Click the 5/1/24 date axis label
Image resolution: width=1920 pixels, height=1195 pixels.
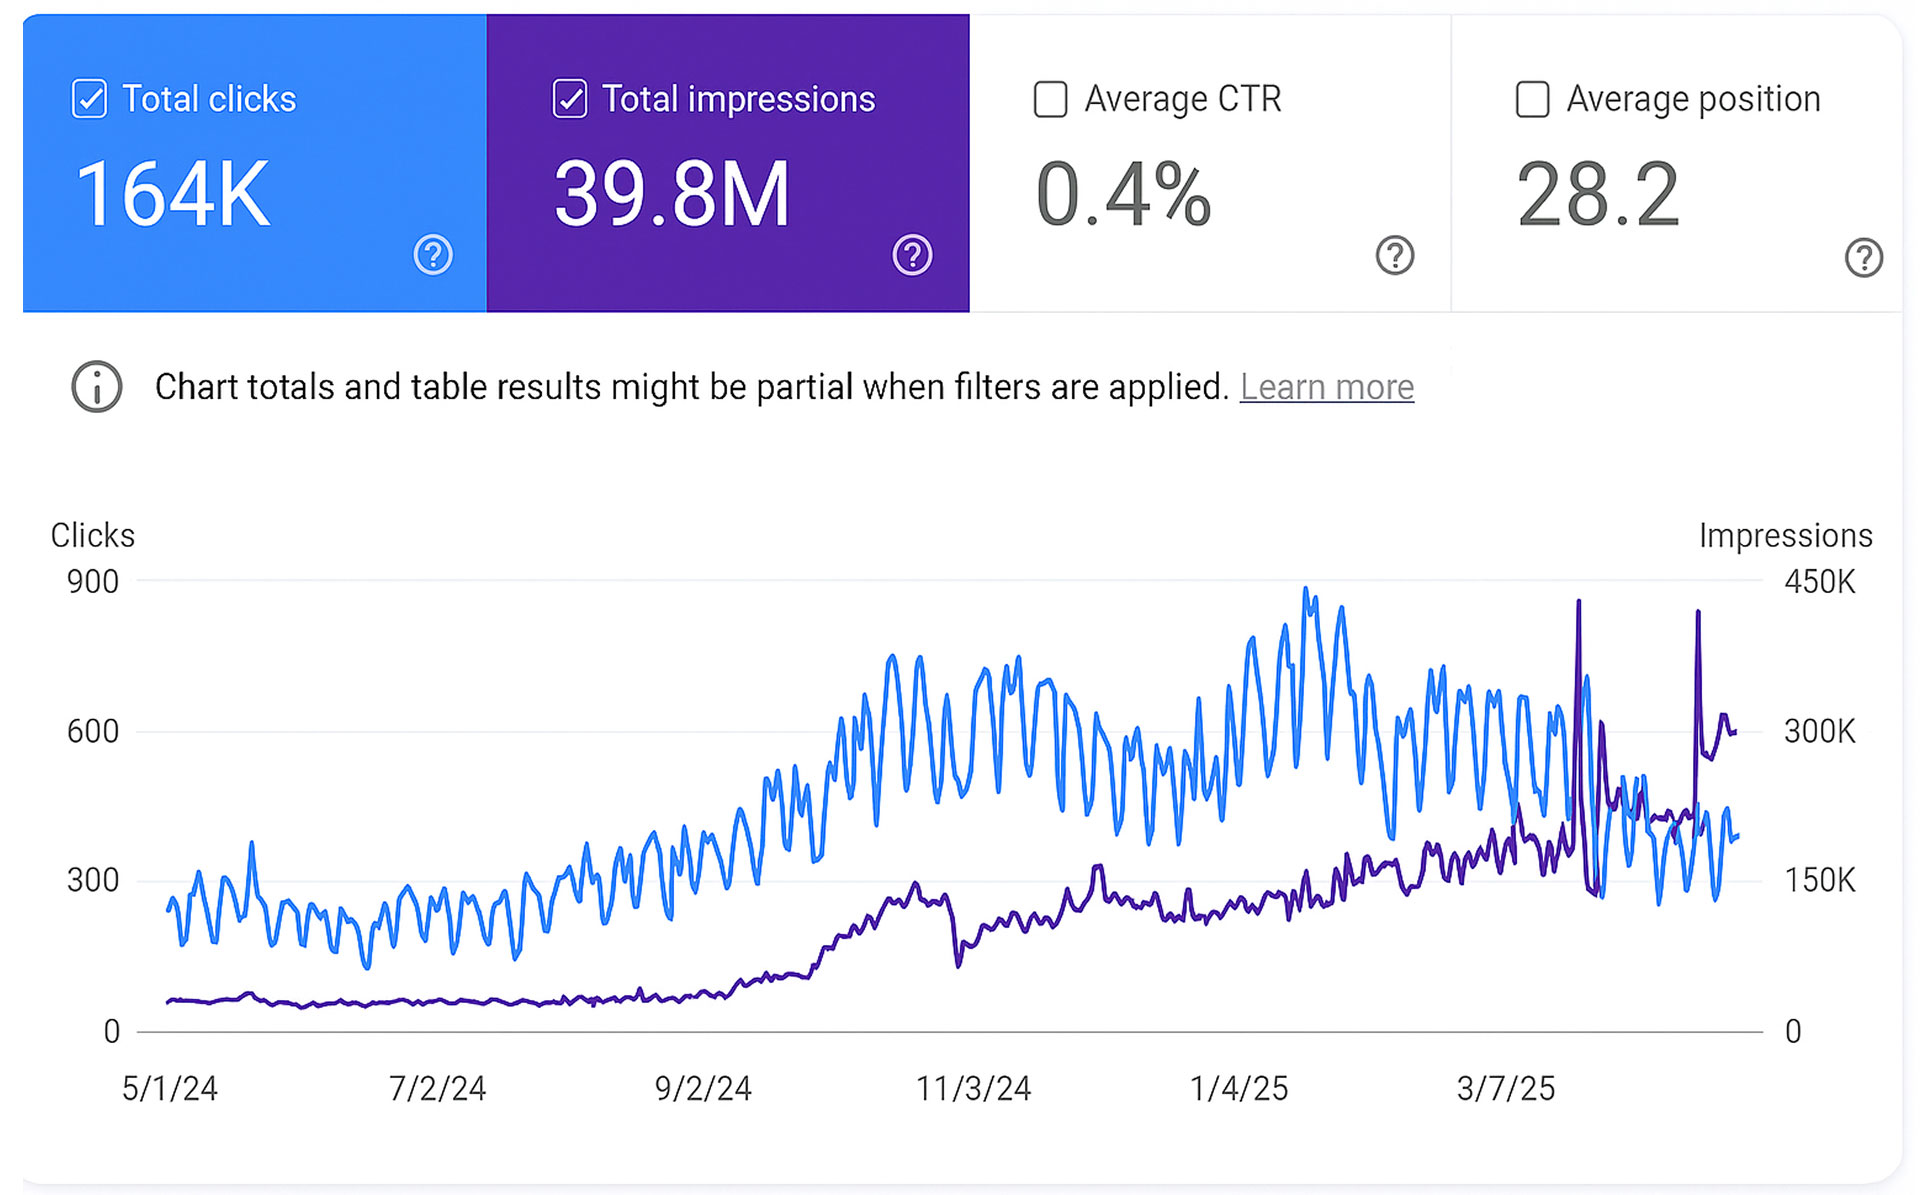tap(170, 1088)
